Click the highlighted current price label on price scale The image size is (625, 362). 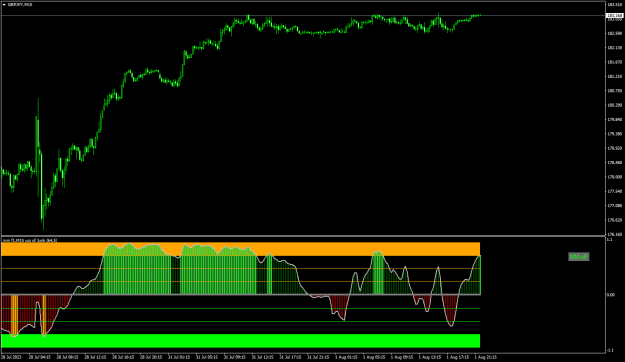pyautogui.click(x=614, y=16)
